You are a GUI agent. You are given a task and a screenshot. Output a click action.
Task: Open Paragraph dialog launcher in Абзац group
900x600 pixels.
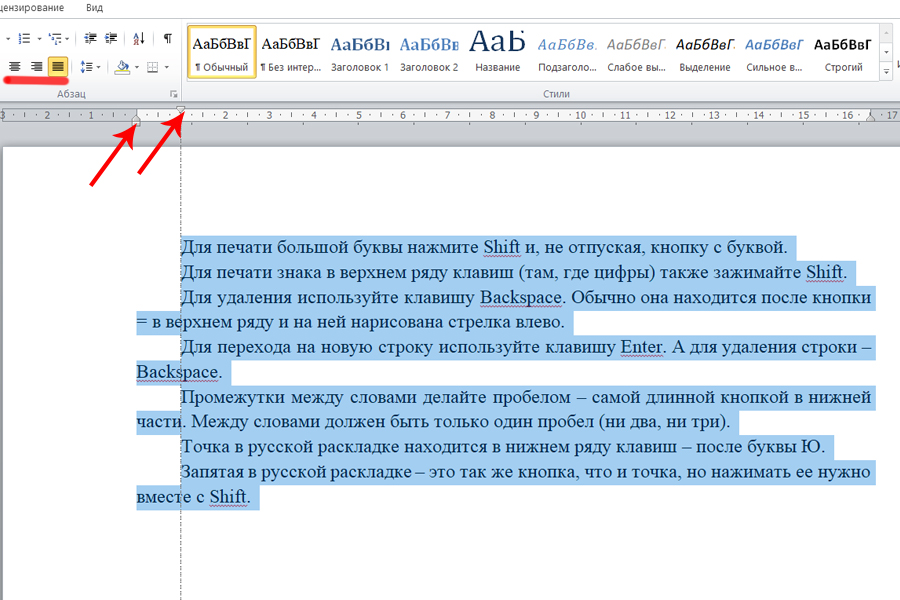click(x=174, y=94)
